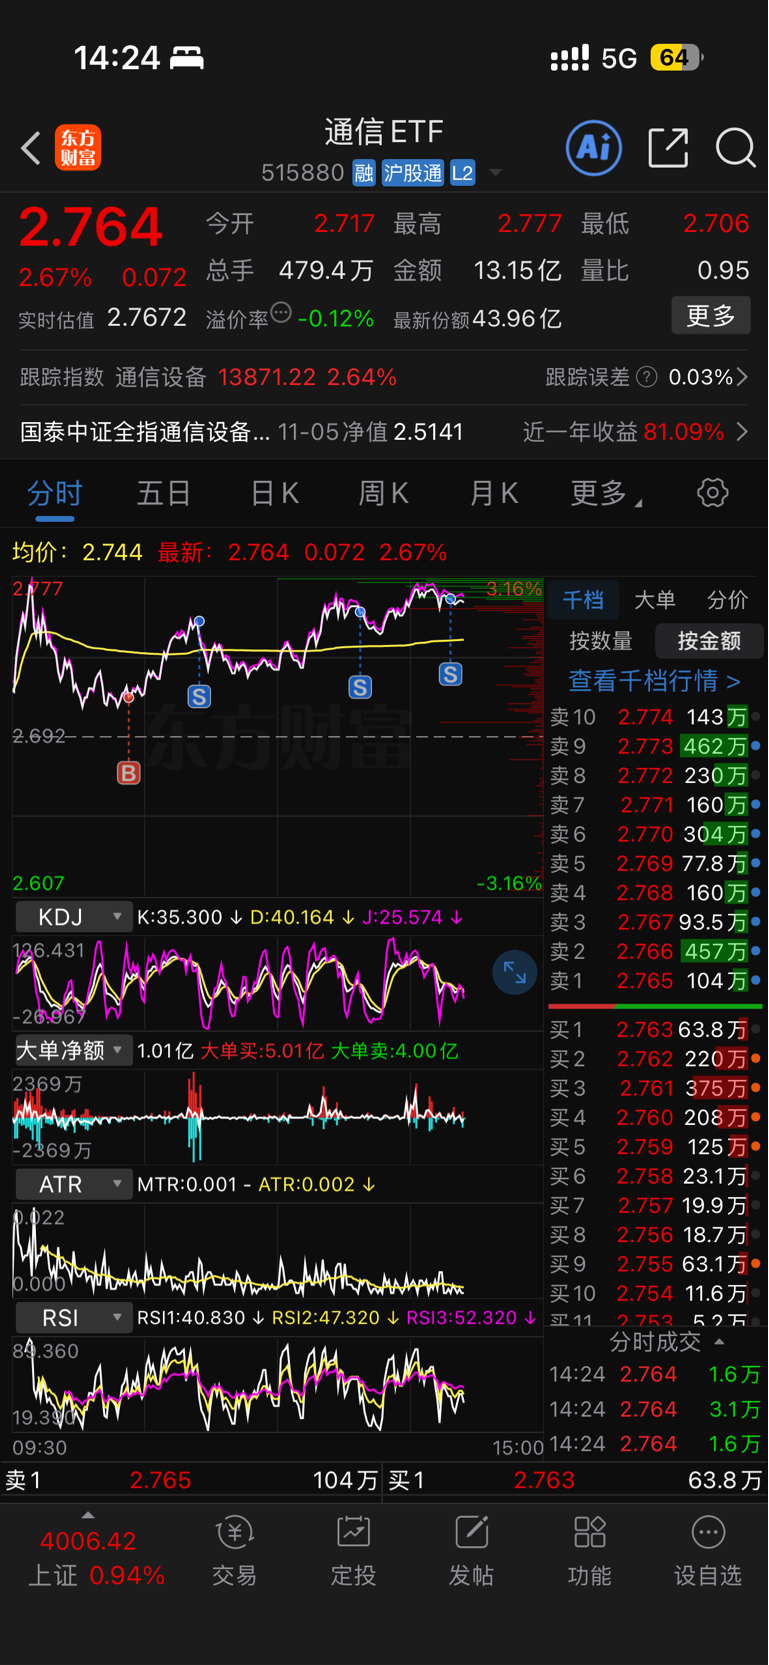Switch to 日K chart tab
Screen dimensions: 769x1665
tap(274, 494)
